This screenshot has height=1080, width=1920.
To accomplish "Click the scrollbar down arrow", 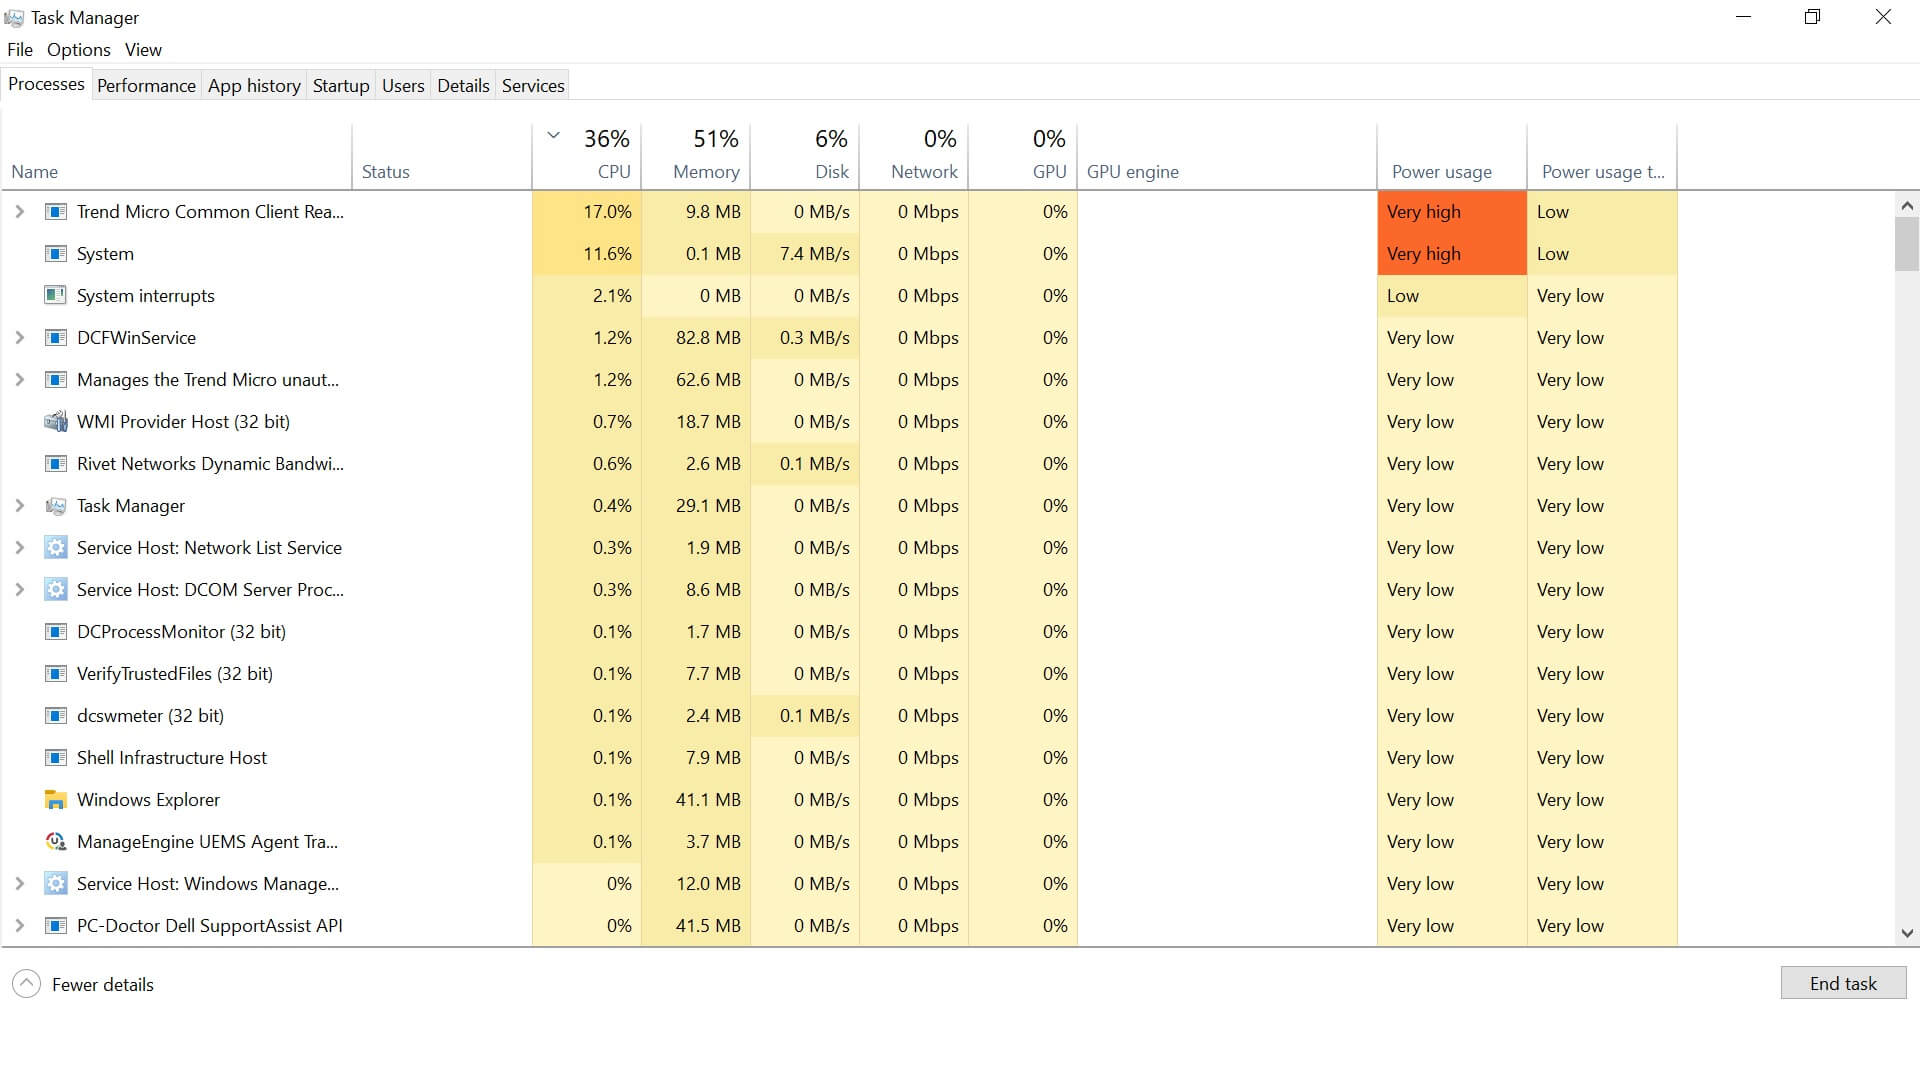I will [x=1907, y=933].
